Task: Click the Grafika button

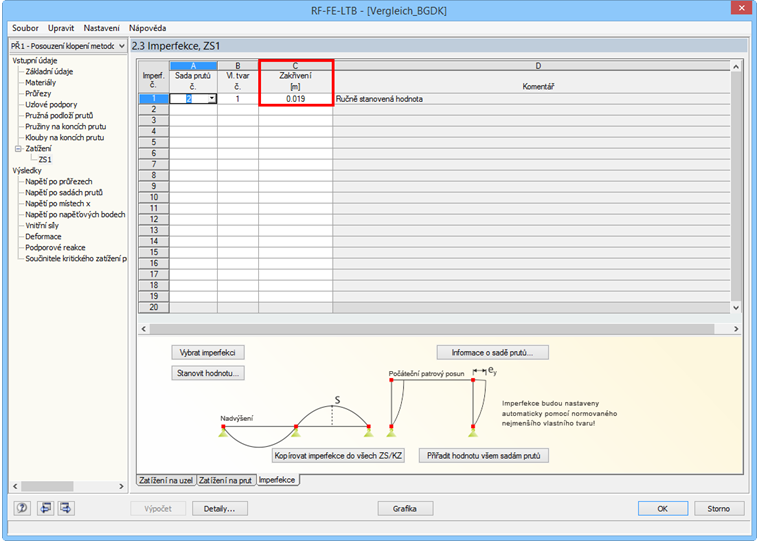Action: click(405, 509)
